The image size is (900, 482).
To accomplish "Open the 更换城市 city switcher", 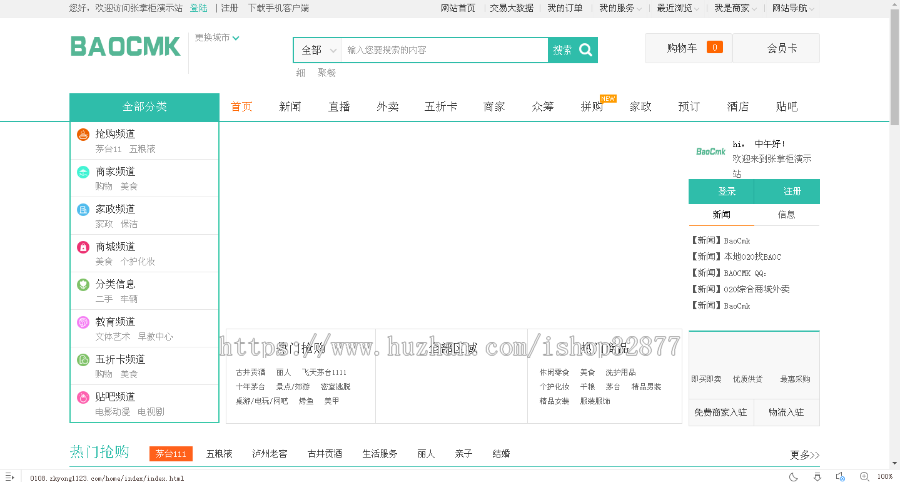I will [217, 38].
